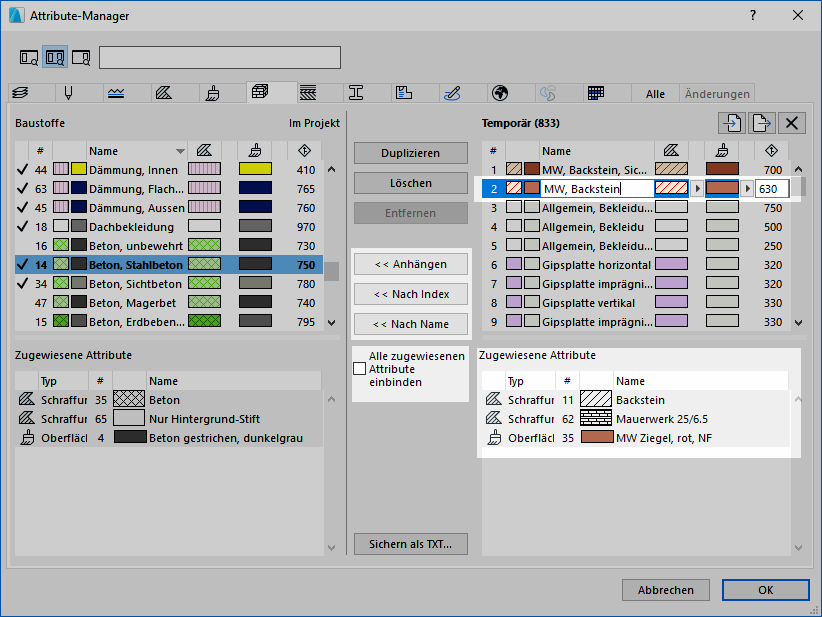This screenshot has width=822, height=617.
Task: Open the Zone Categories tab
Action: tap(404, 93)
